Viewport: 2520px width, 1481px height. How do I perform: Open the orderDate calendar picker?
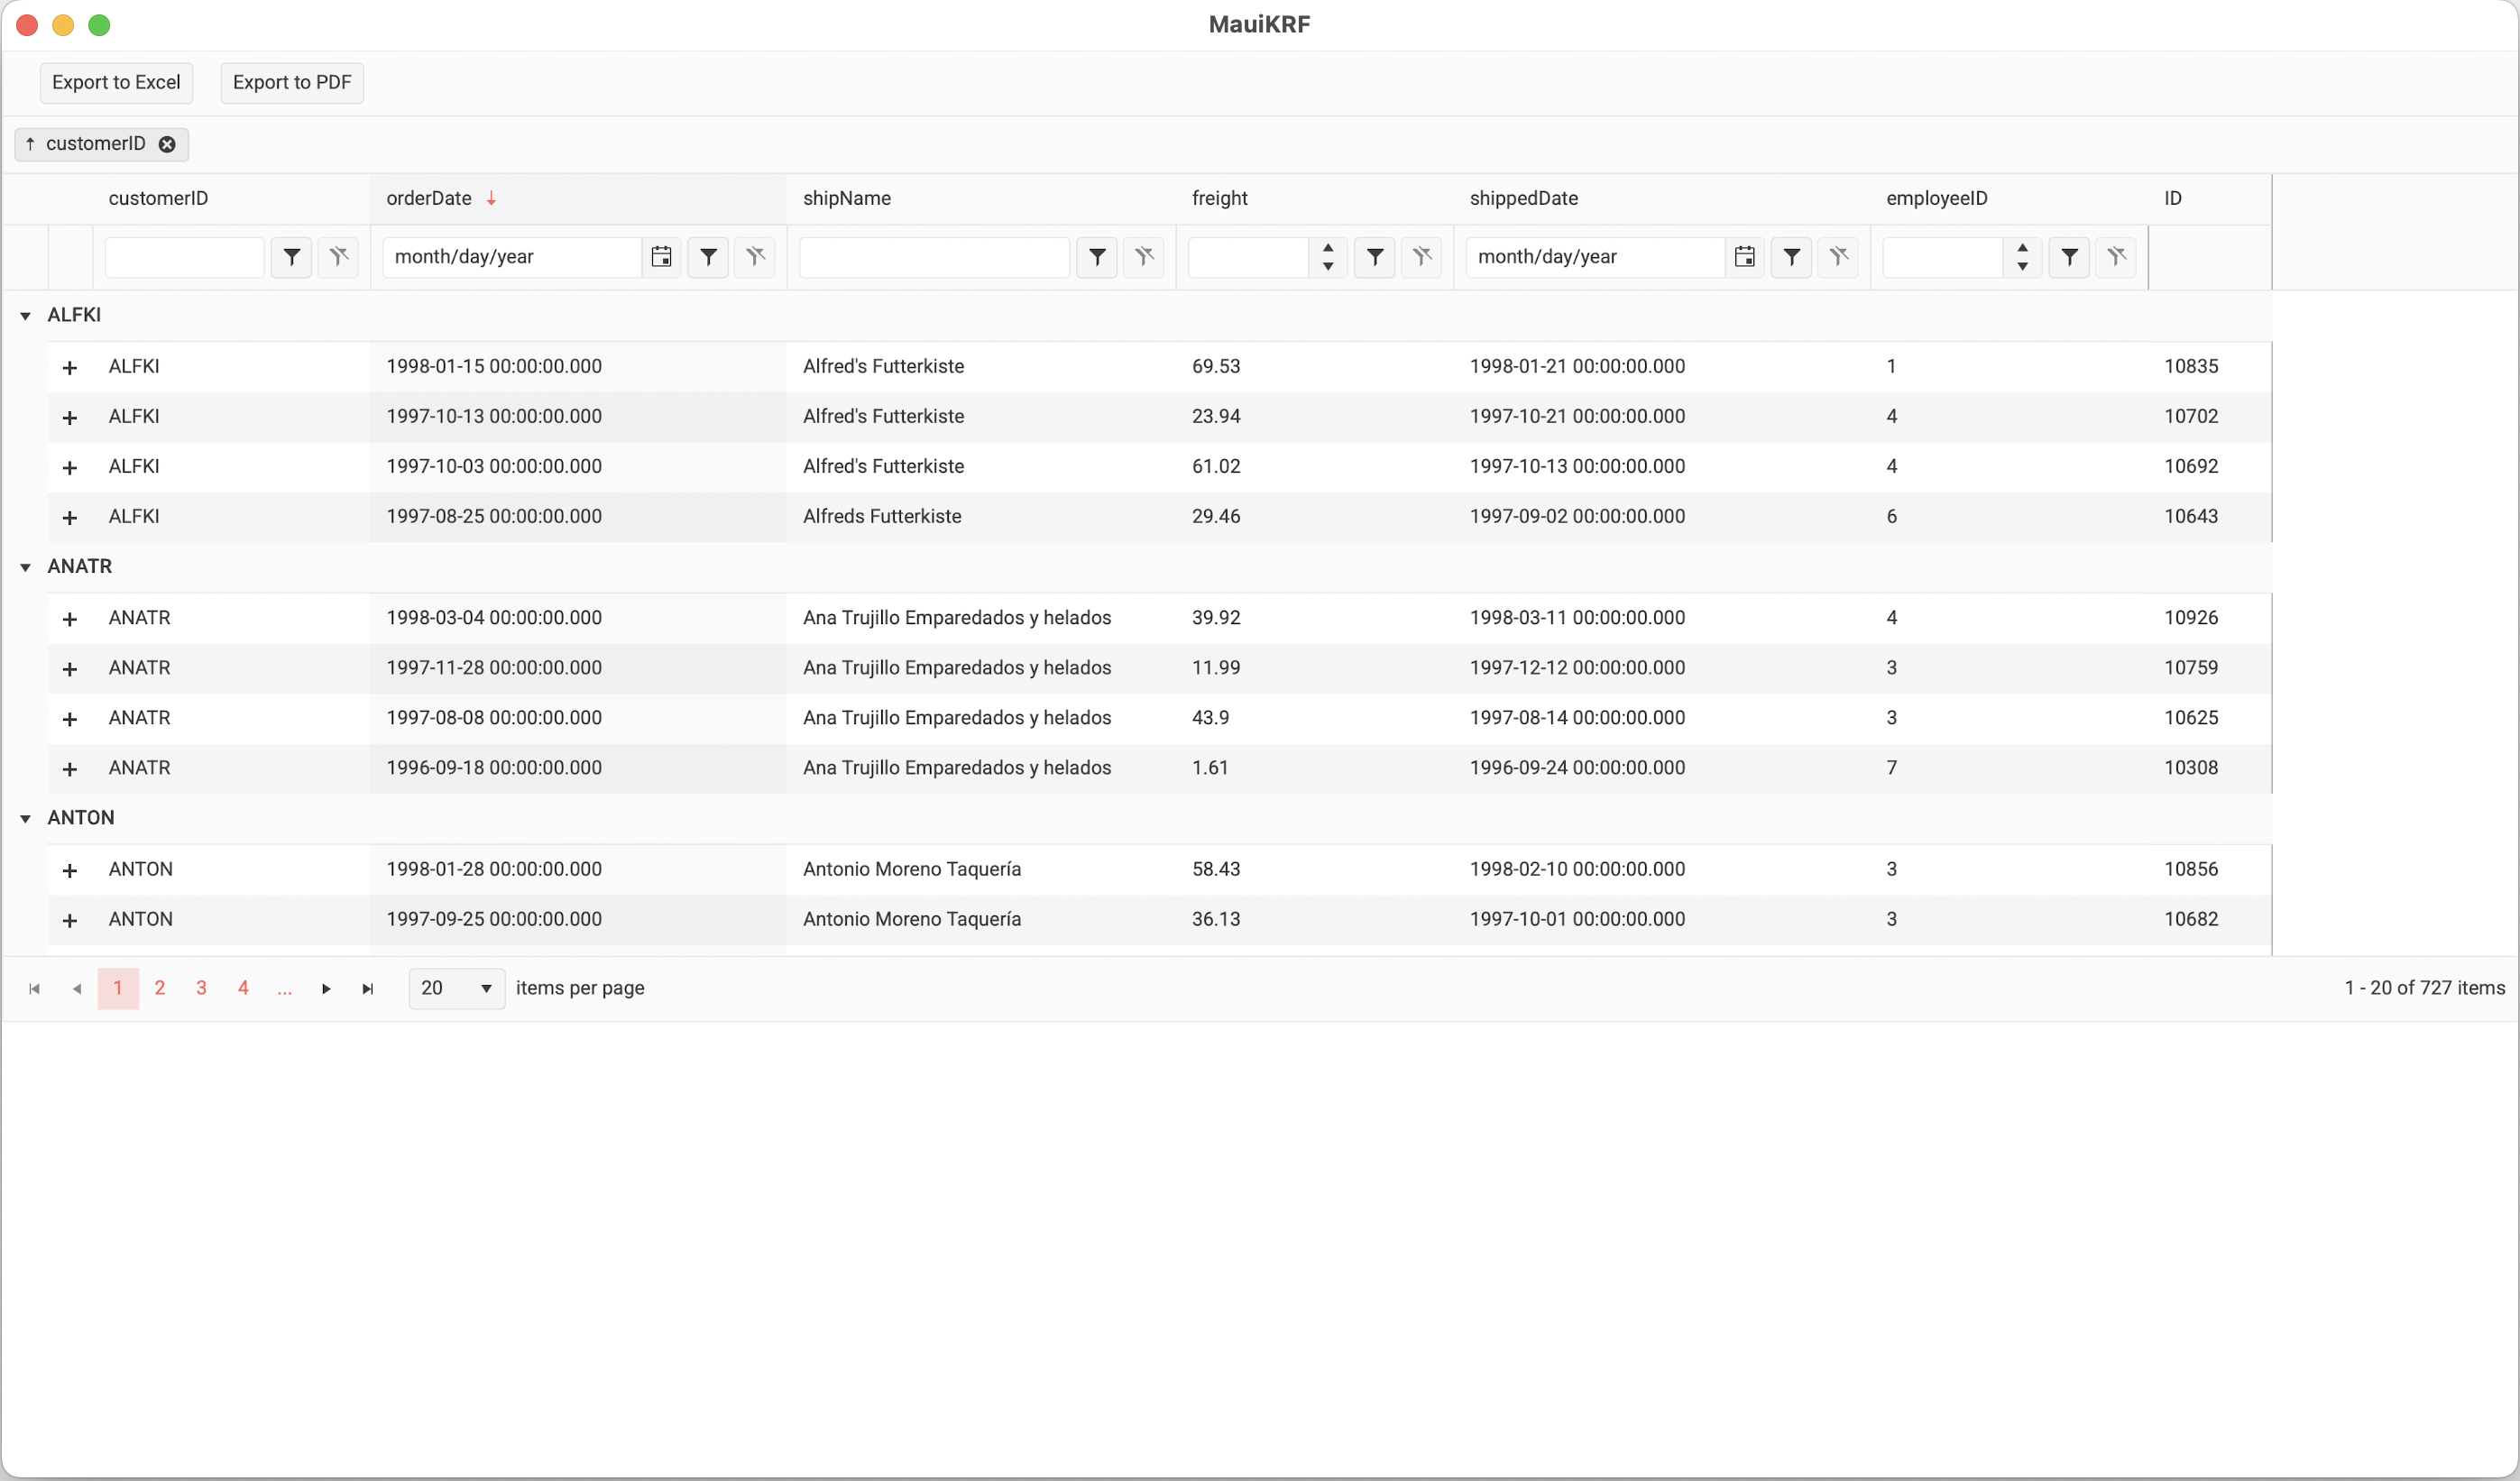[661, 257]
